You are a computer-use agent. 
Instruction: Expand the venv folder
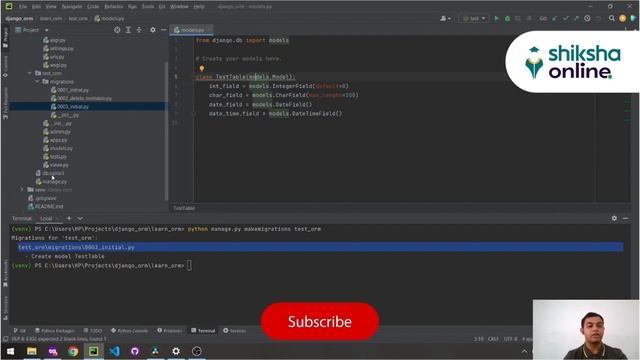tap(22, 190)
